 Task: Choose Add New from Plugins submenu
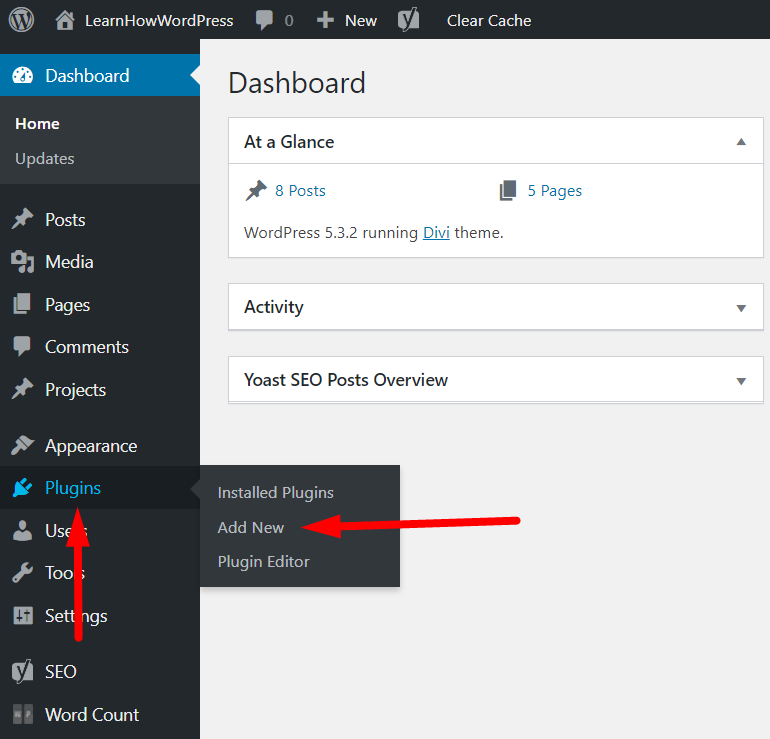pyautogui.click(x=250, y=527)
